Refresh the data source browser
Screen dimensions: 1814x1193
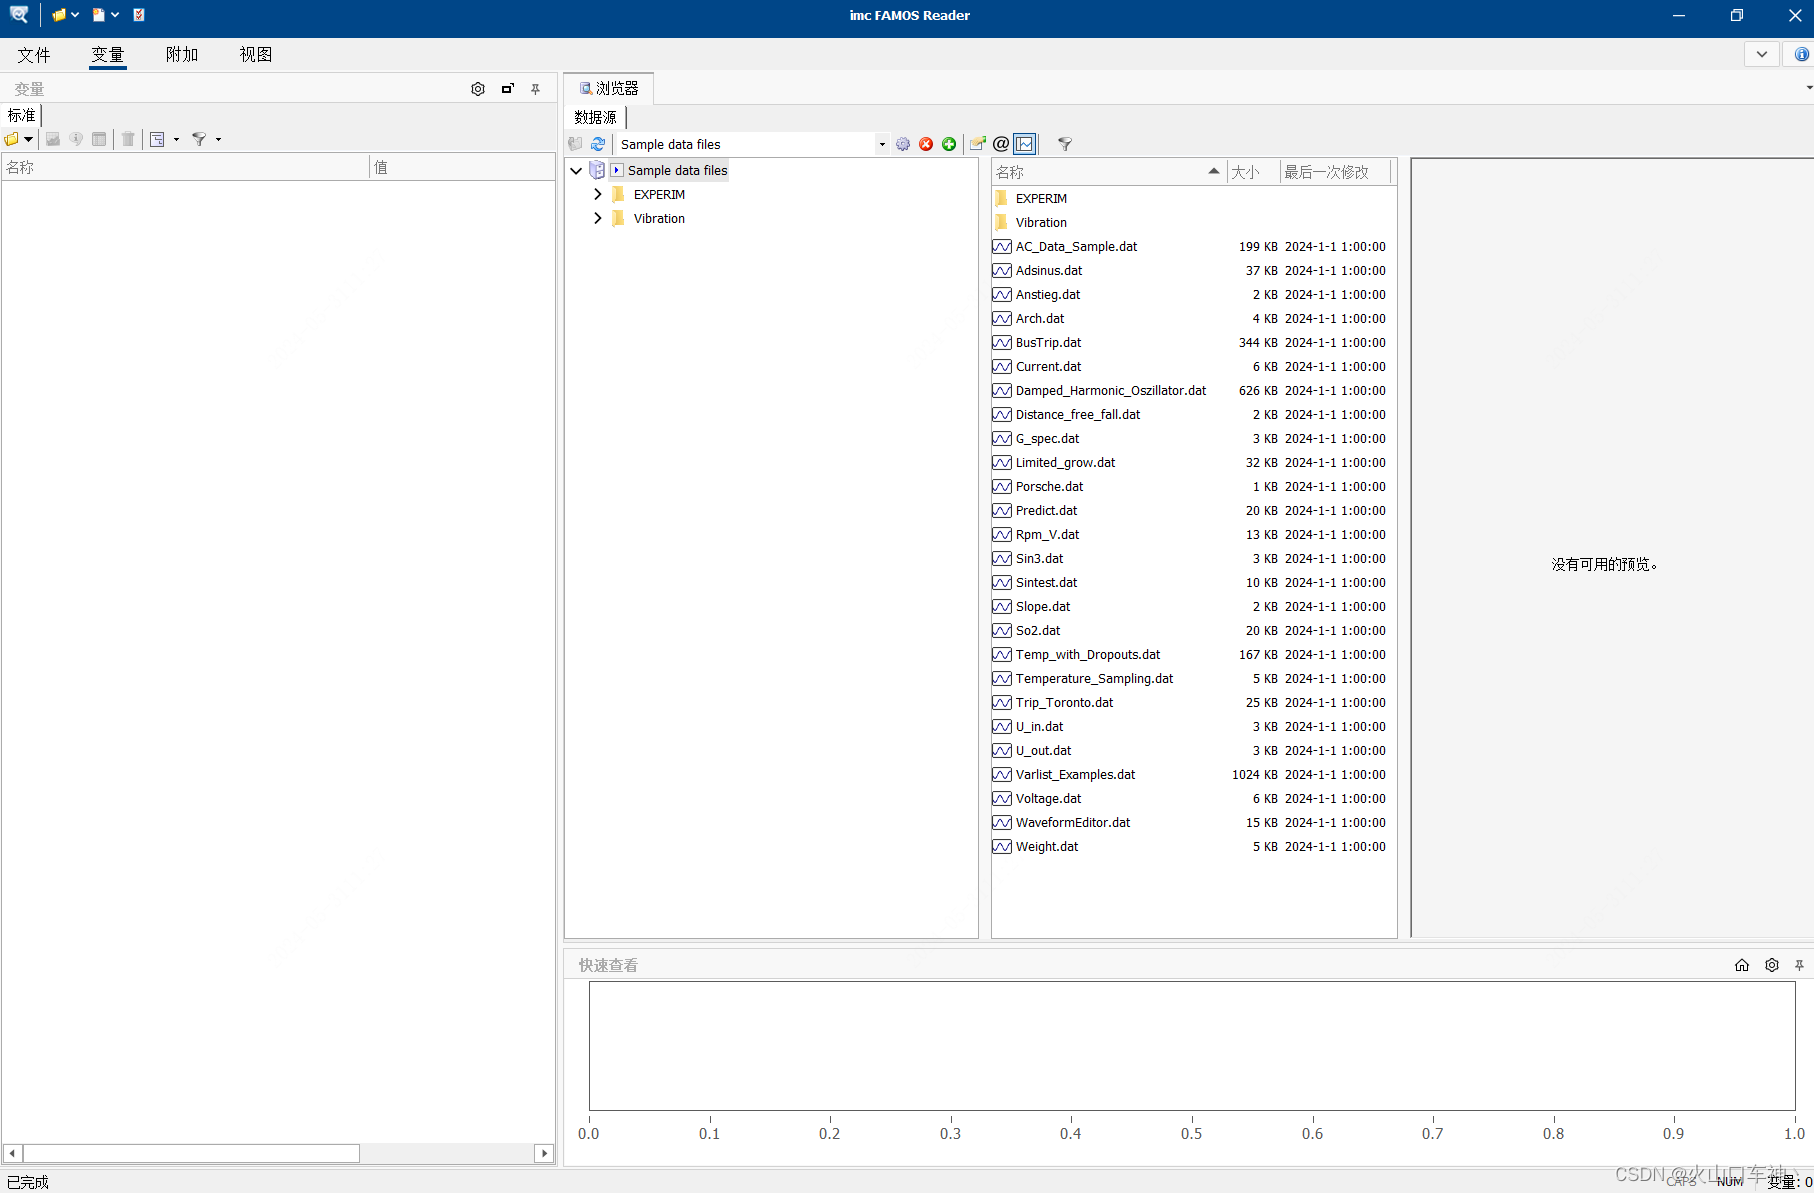[598, 144]
